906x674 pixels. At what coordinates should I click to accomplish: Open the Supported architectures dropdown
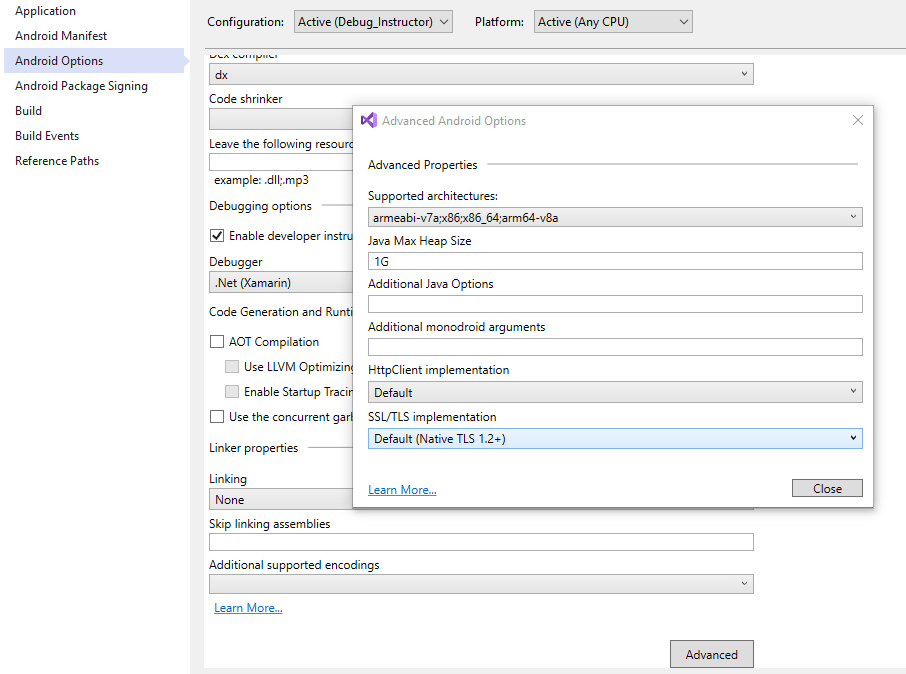point(614,217)
